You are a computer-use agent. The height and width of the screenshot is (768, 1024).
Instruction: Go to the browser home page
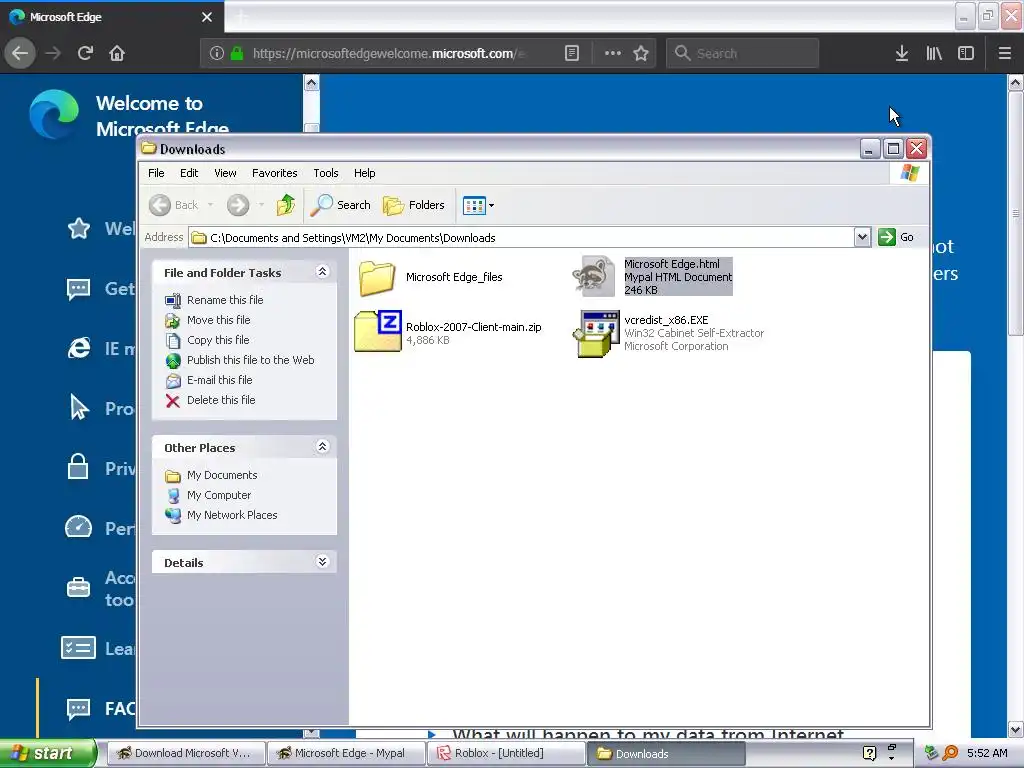(117, 53)
